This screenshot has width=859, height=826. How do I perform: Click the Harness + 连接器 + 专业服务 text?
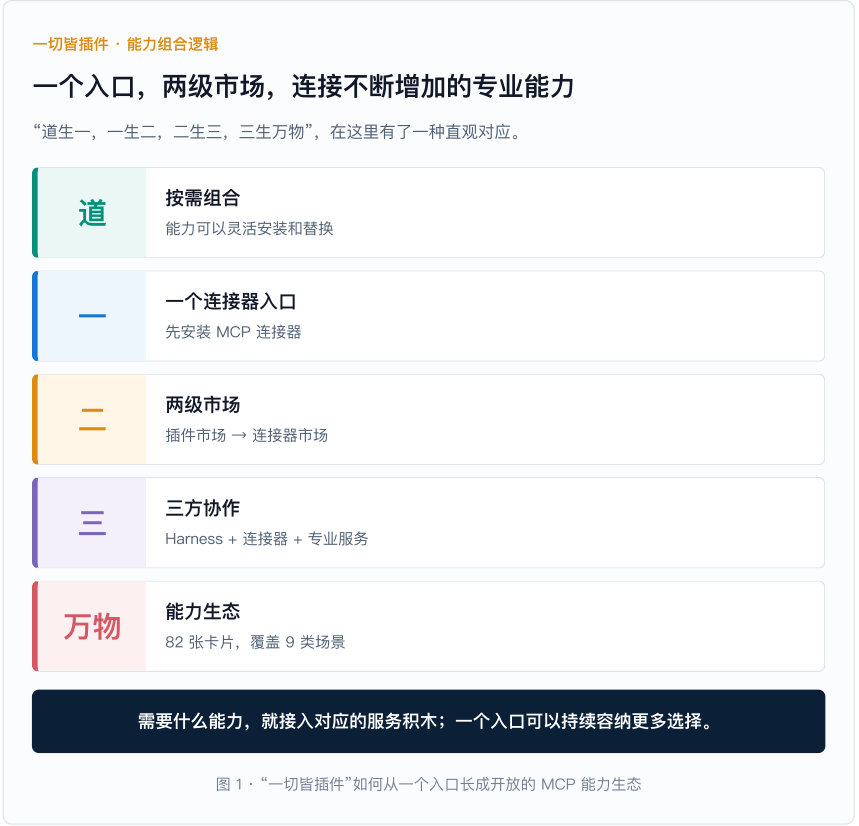267,539
